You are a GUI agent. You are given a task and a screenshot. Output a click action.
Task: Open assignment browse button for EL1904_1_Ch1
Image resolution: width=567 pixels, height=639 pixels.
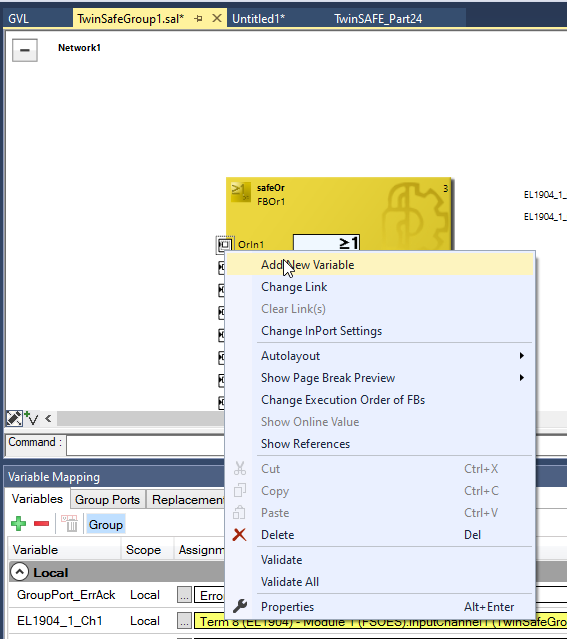pos(184,621)
